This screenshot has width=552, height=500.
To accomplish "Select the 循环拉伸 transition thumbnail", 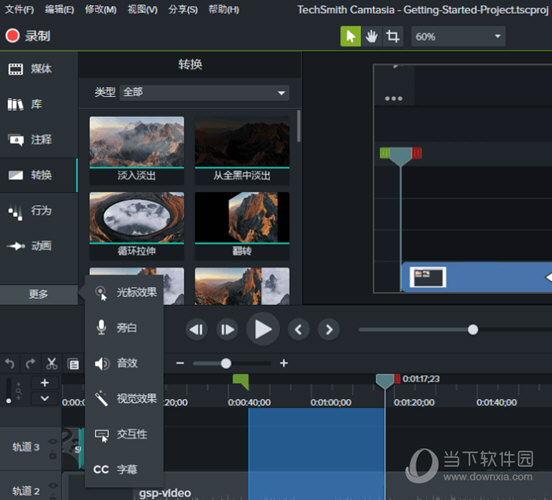I will pos(137,226).
